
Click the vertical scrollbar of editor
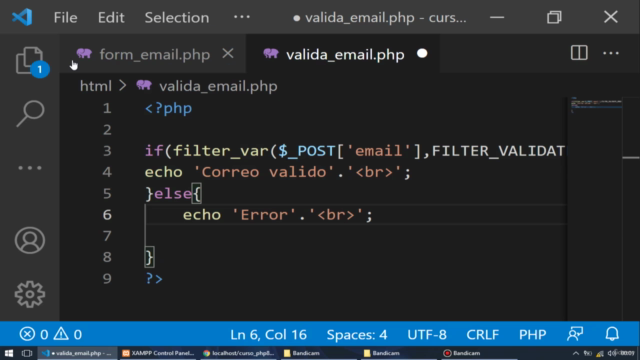pyautogui.click(x=631, y=208)
